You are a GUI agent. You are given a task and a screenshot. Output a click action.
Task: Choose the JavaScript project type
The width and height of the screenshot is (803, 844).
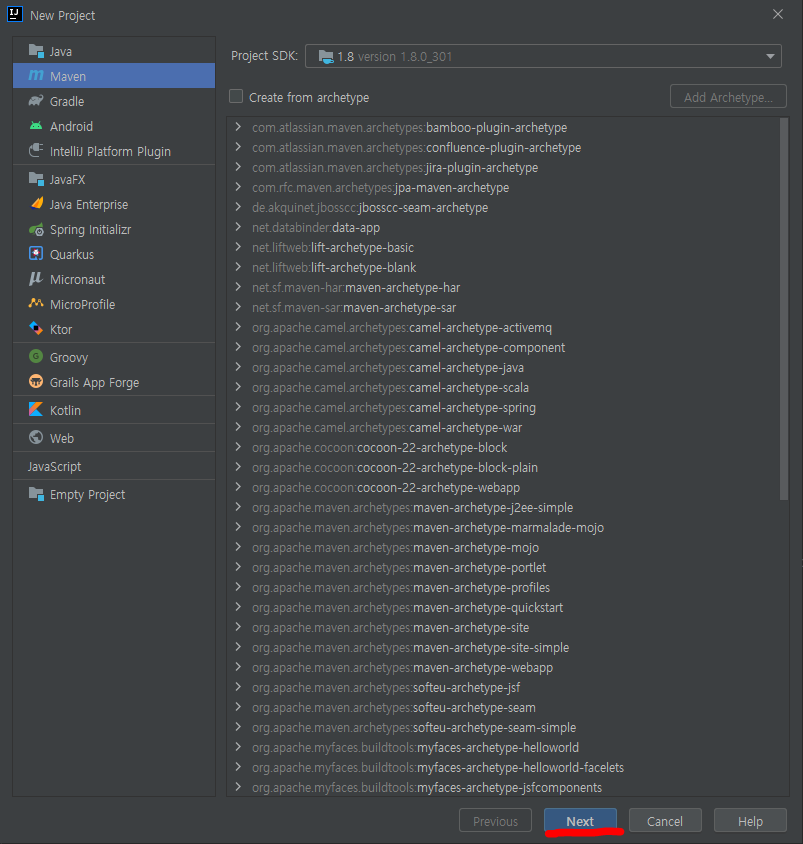(114, 467)
